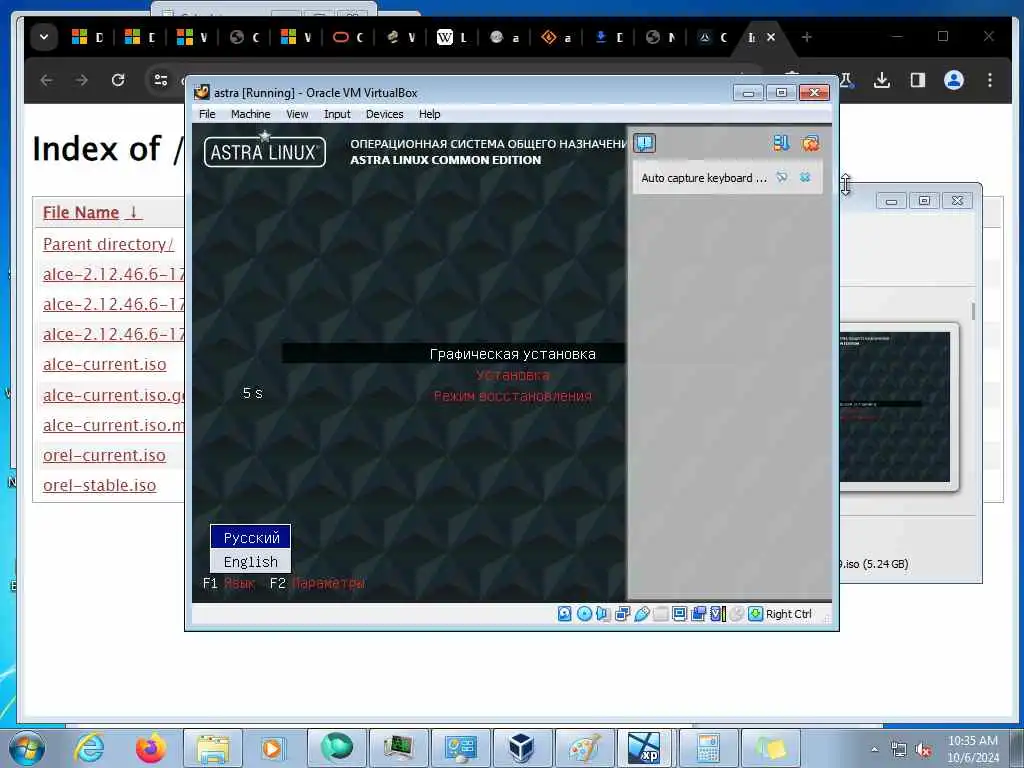
Task: Toggle notification center speech bubble icon
Action: tap(645, 143)
